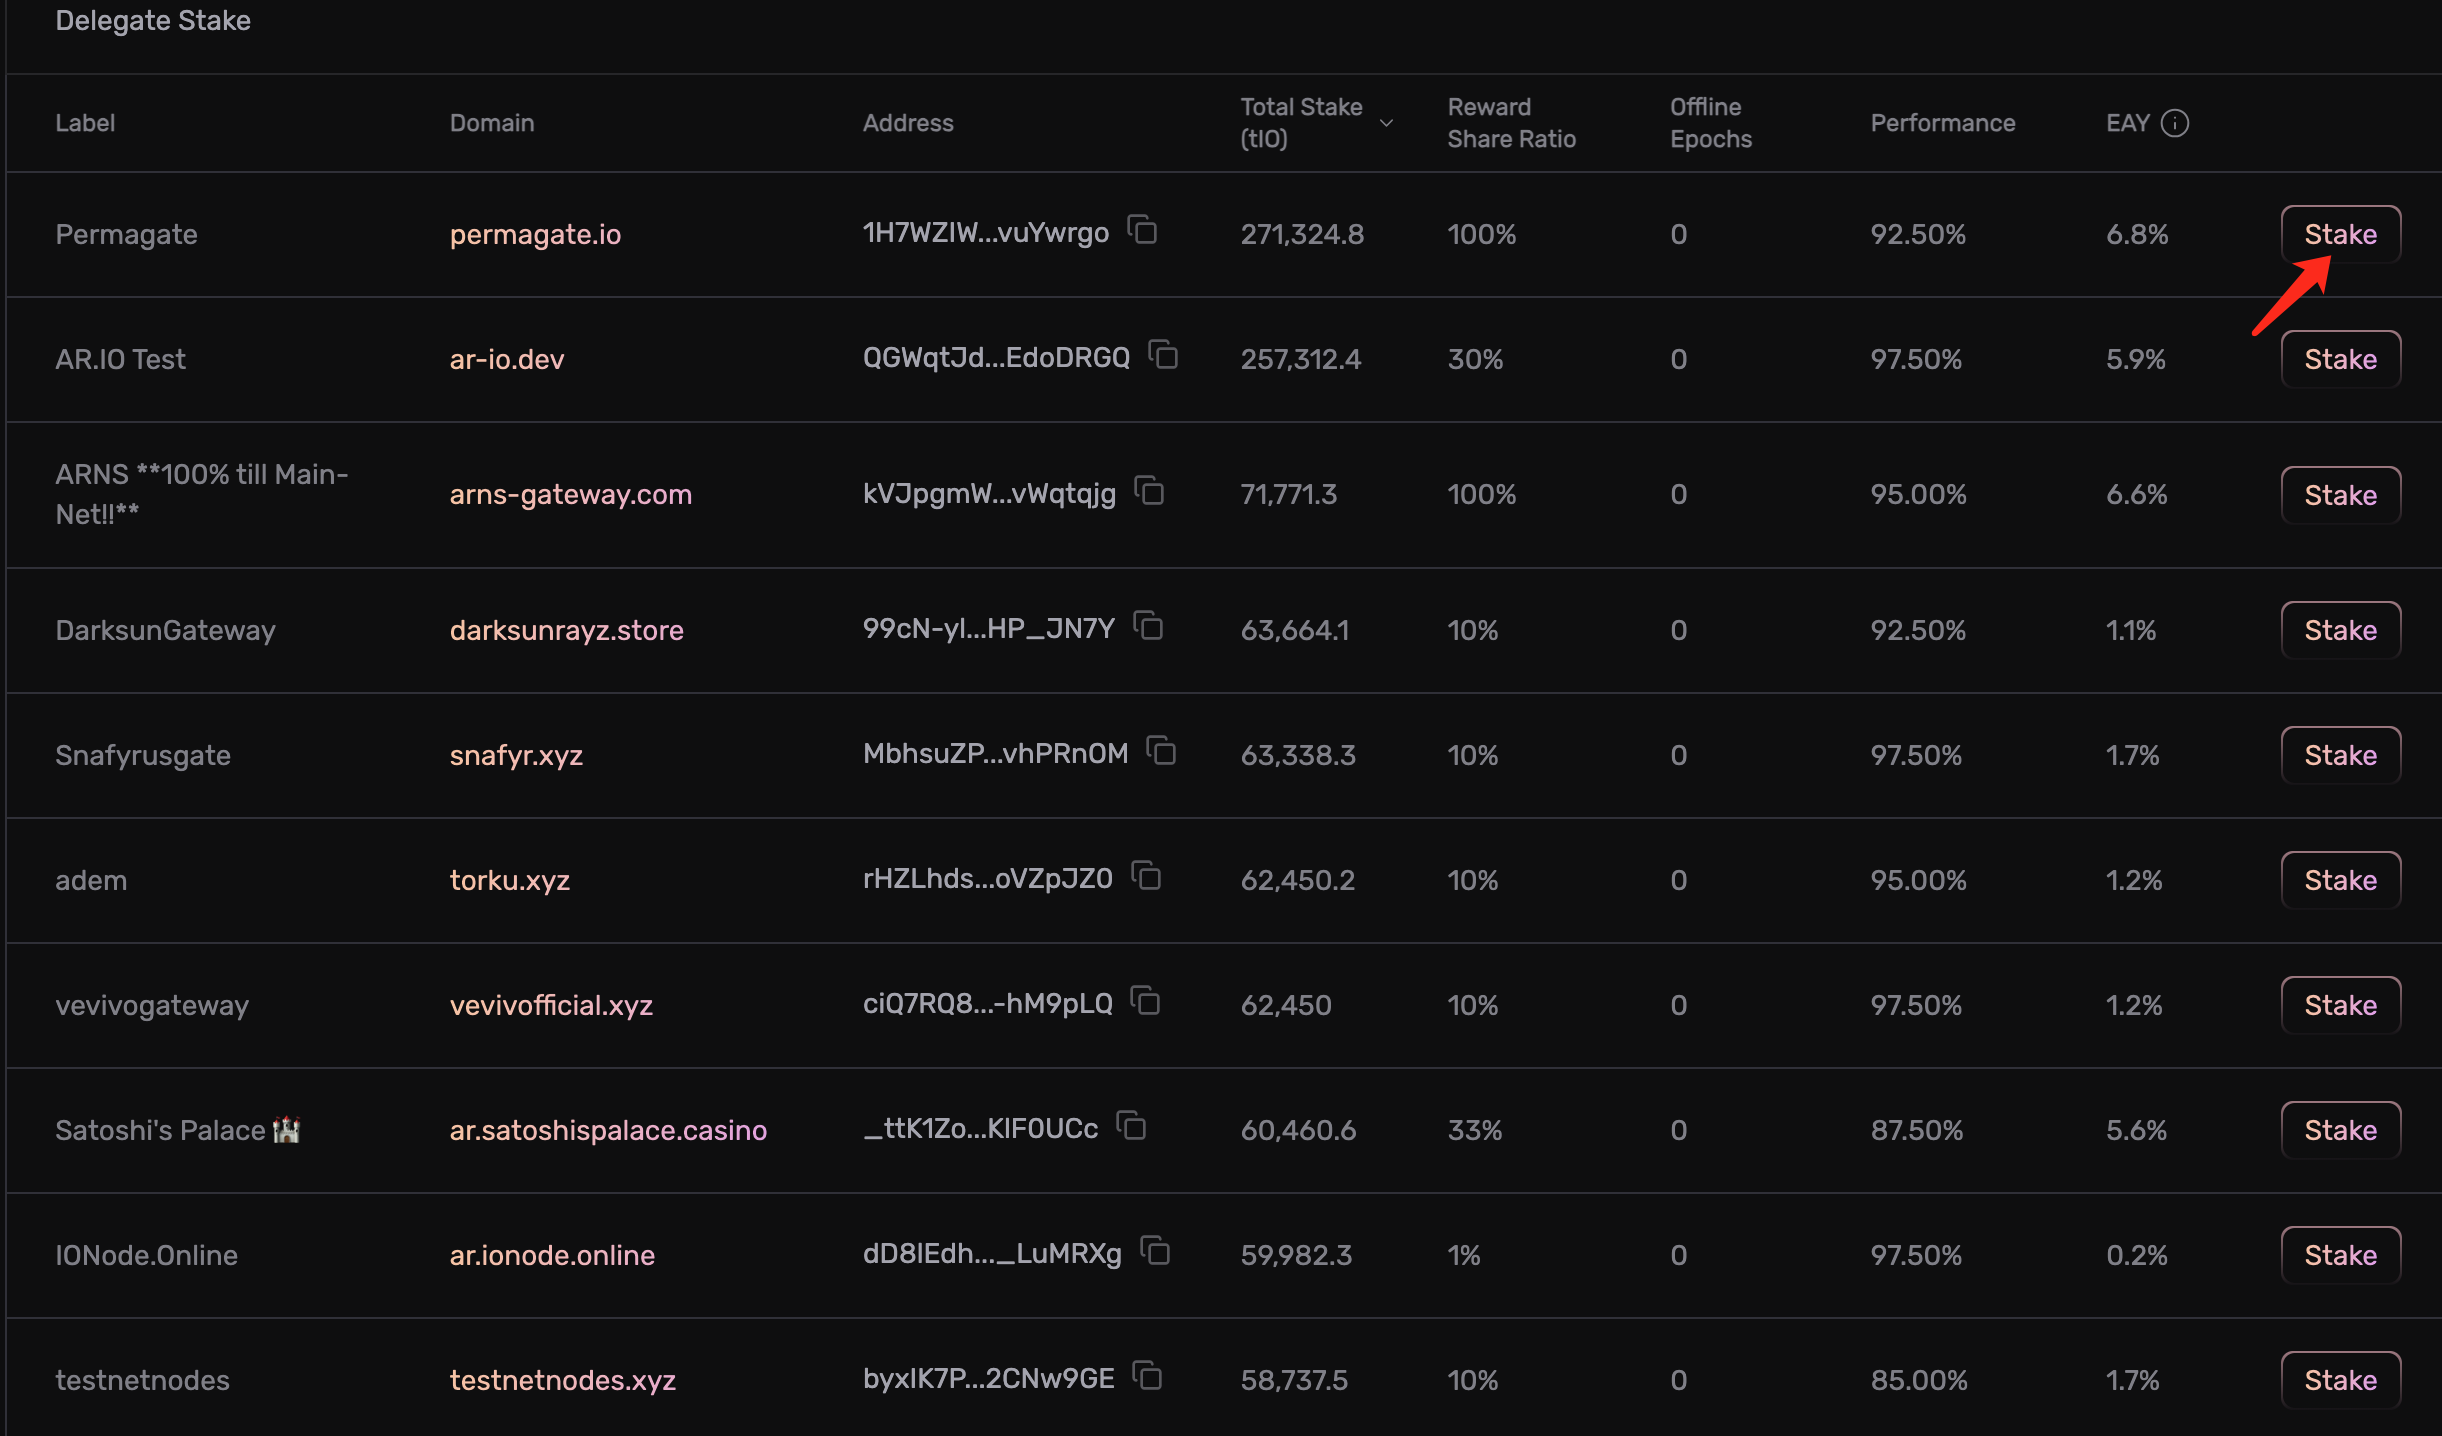
Task: Click the 0.2% EAY value
Action: click(x=2136, y=1255)
